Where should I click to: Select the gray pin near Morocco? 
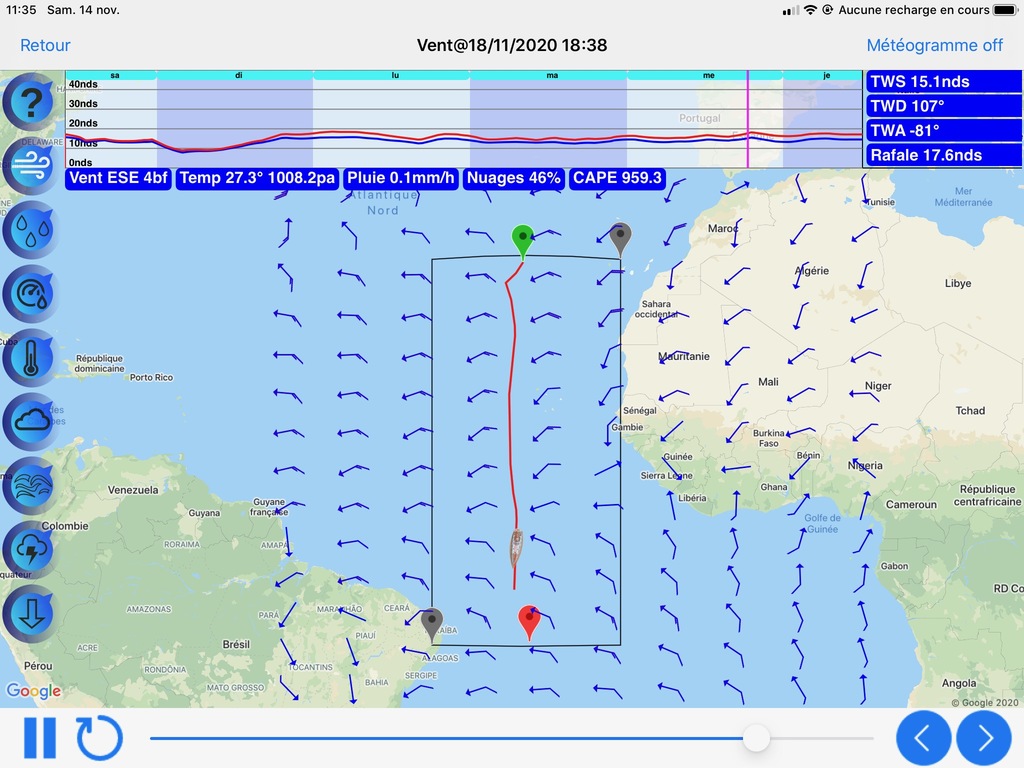620,239
